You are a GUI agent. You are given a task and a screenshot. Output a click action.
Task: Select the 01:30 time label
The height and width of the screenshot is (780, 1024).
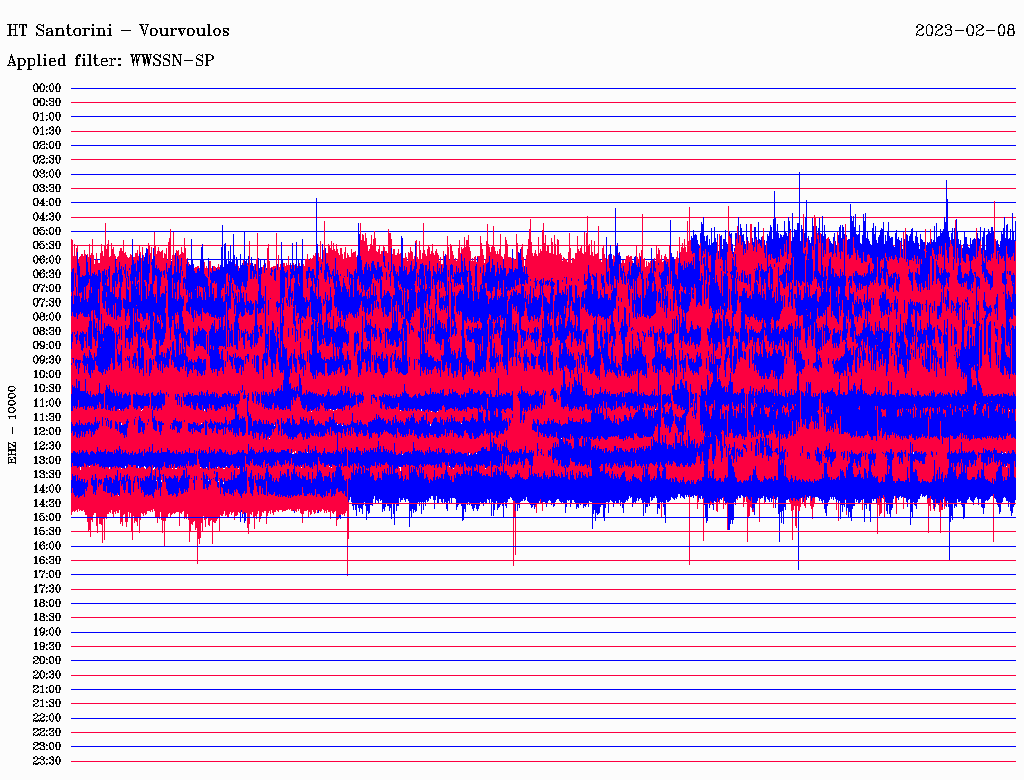[x=47, y=131]
